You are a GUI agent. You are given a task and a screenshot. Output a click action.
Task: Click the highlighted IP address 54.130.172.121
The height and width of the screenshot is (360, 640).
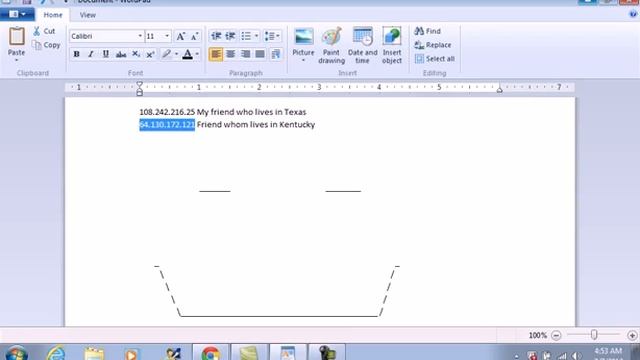167,124
